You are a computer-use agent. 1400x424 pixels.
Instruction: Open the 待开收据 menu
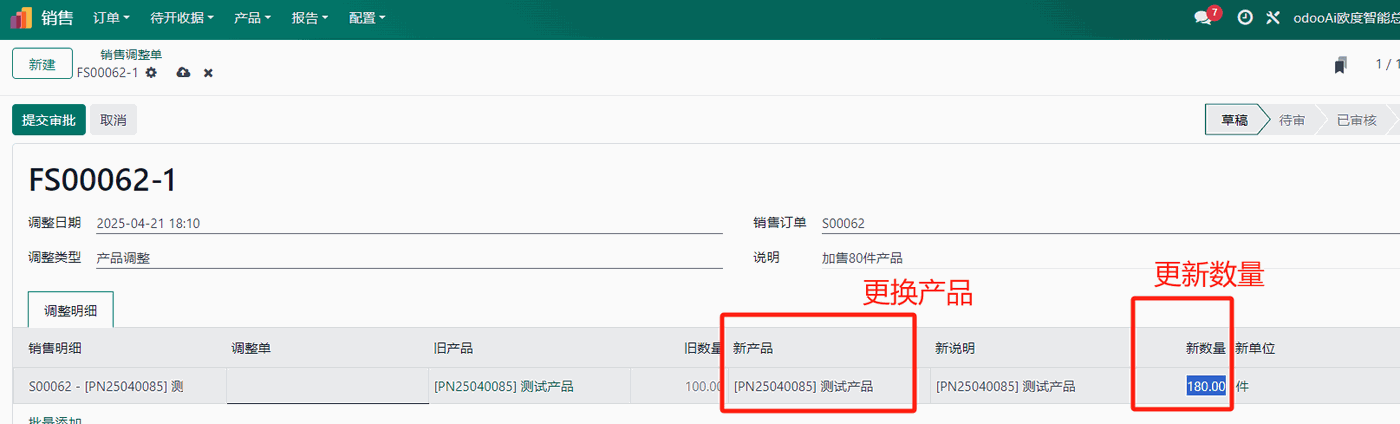pyautogui.click(x=182, y=18)
